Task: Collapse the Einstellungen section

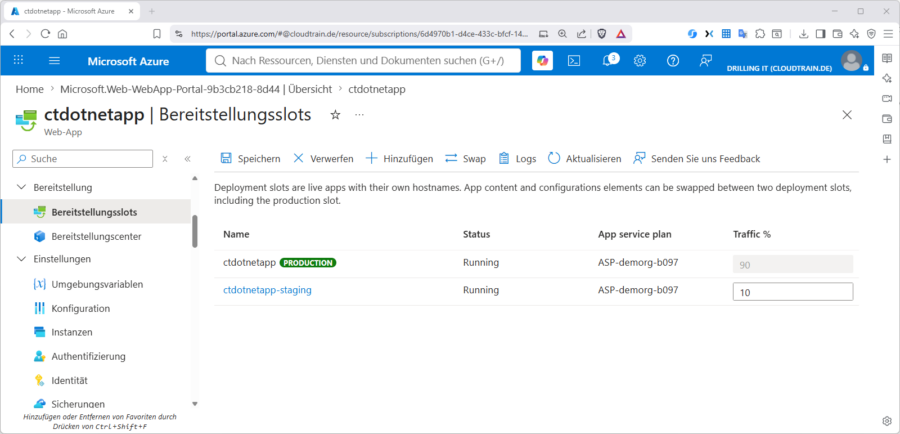Action: tap(22, 259)
